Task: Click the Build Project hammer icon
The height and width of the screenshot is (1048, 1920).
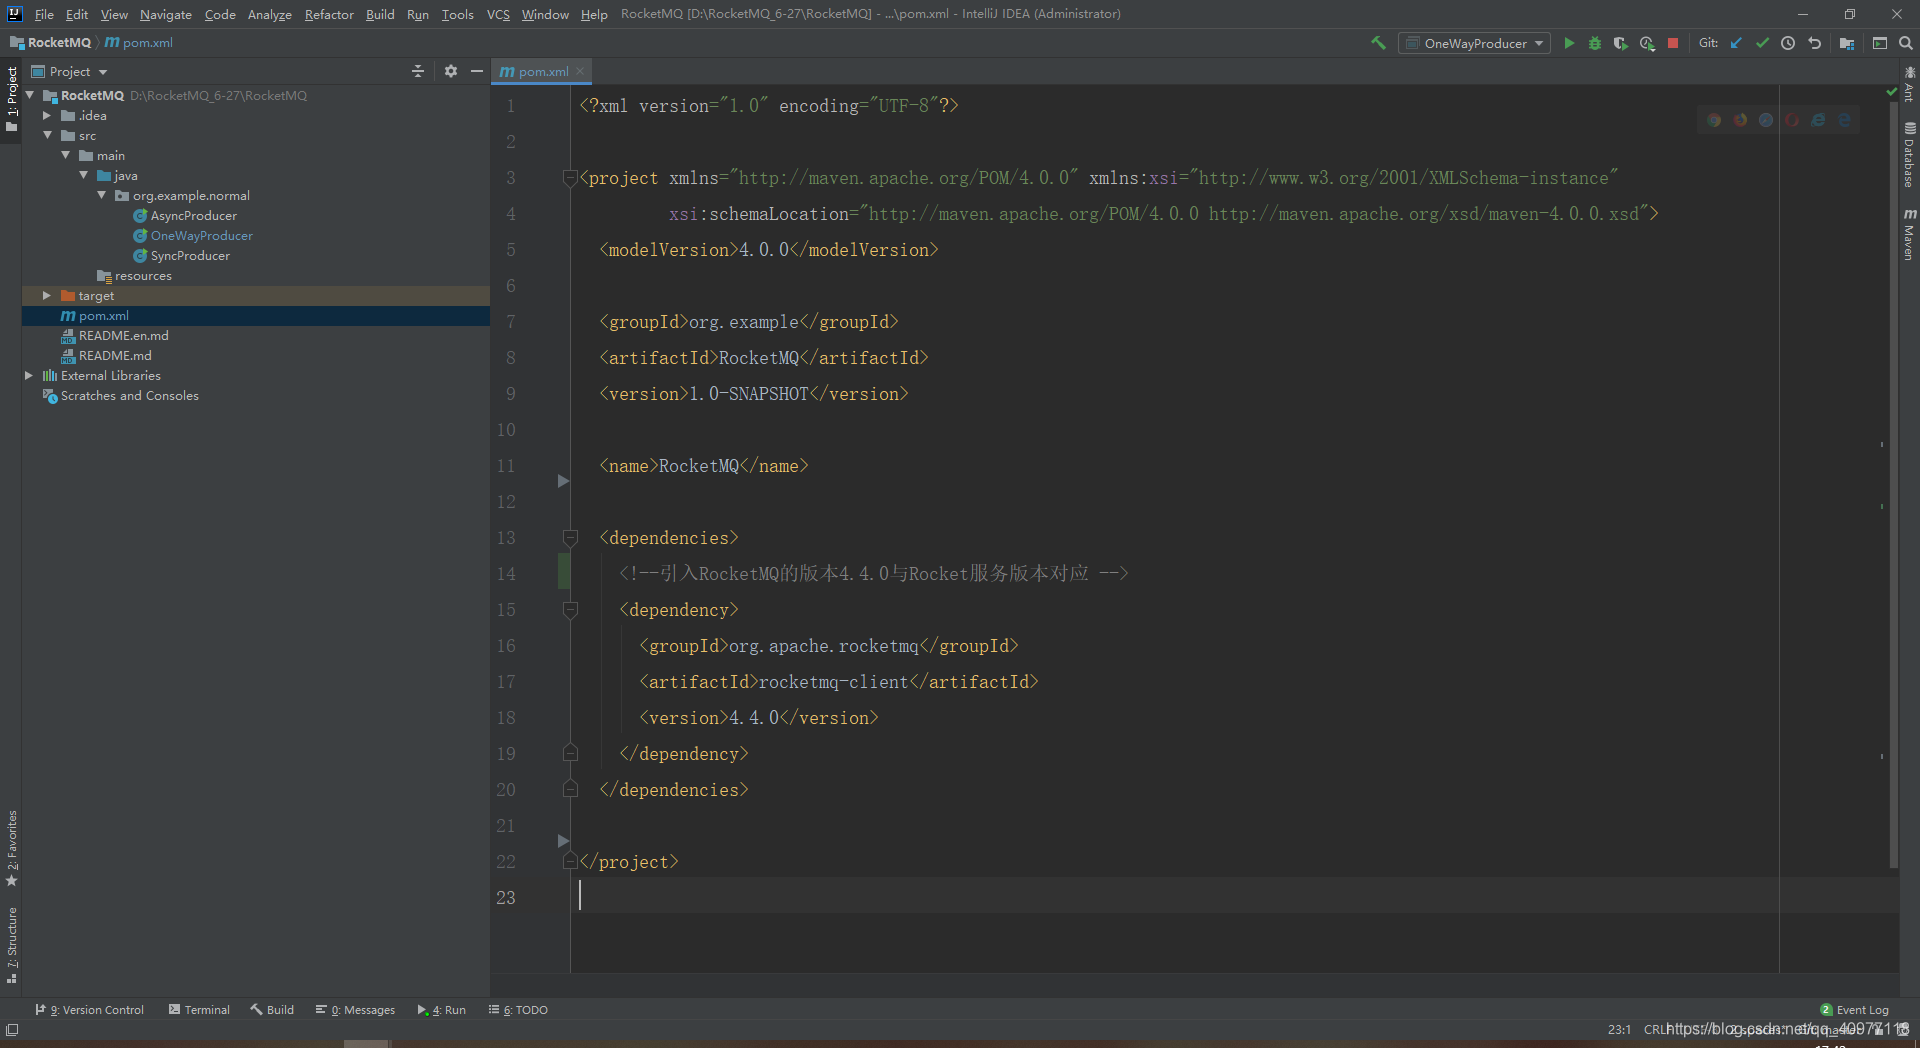Action: tap(1378, 43)
